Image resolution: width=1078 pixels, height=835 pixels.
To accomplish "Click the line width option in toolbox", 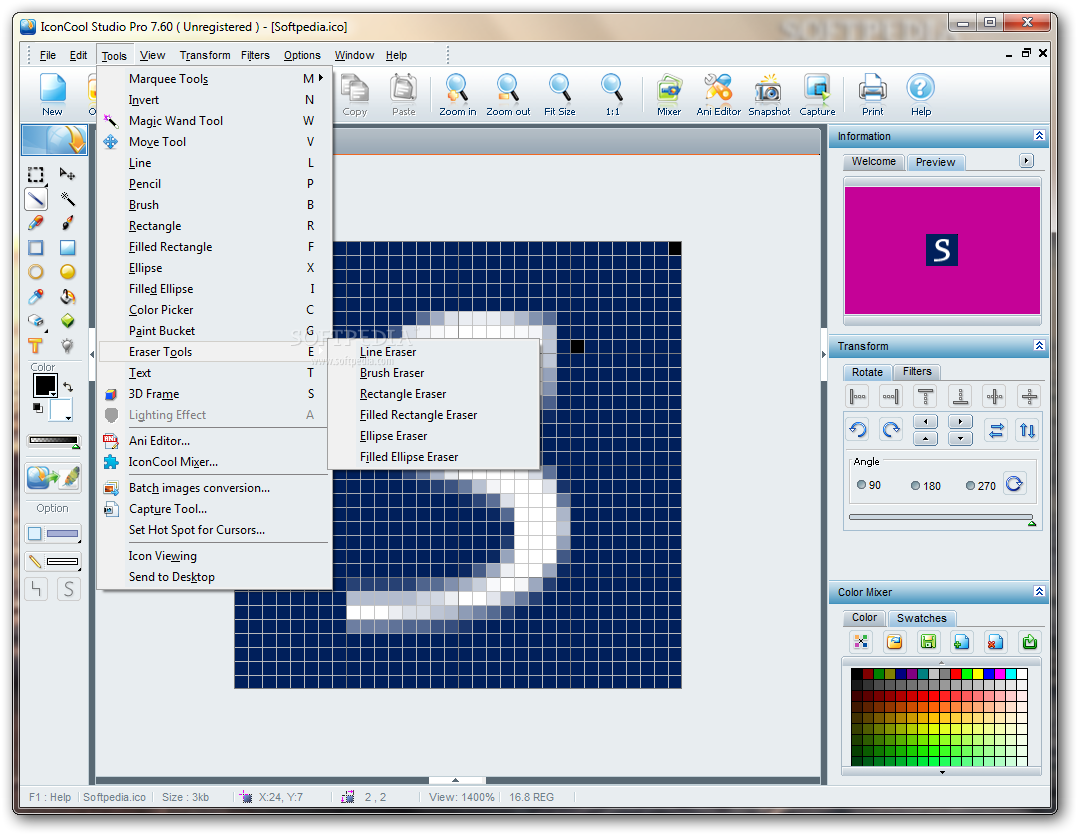I will [x=53, y=561].
